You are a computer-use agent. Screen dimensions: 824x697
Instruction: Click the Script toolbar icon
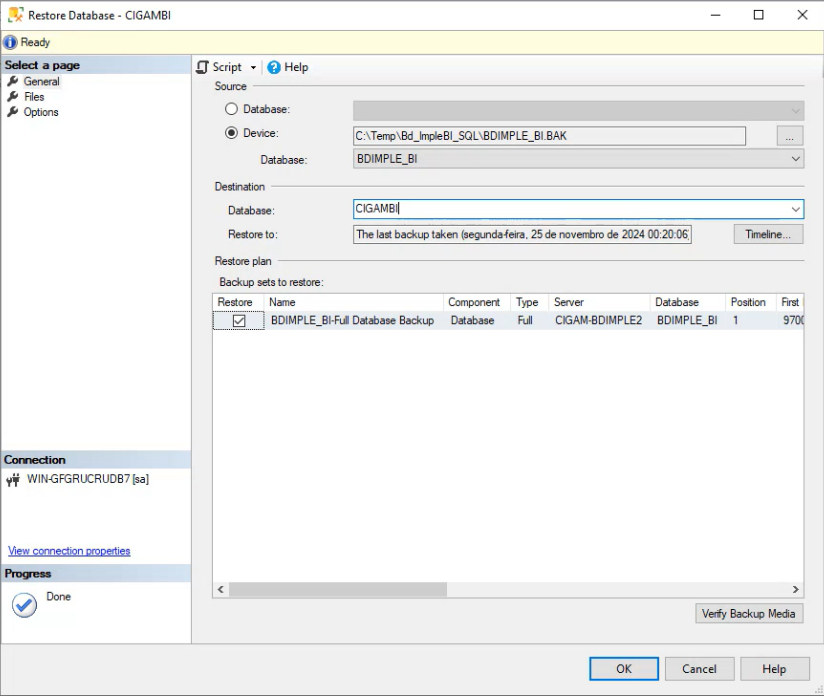tap(202, 67)
